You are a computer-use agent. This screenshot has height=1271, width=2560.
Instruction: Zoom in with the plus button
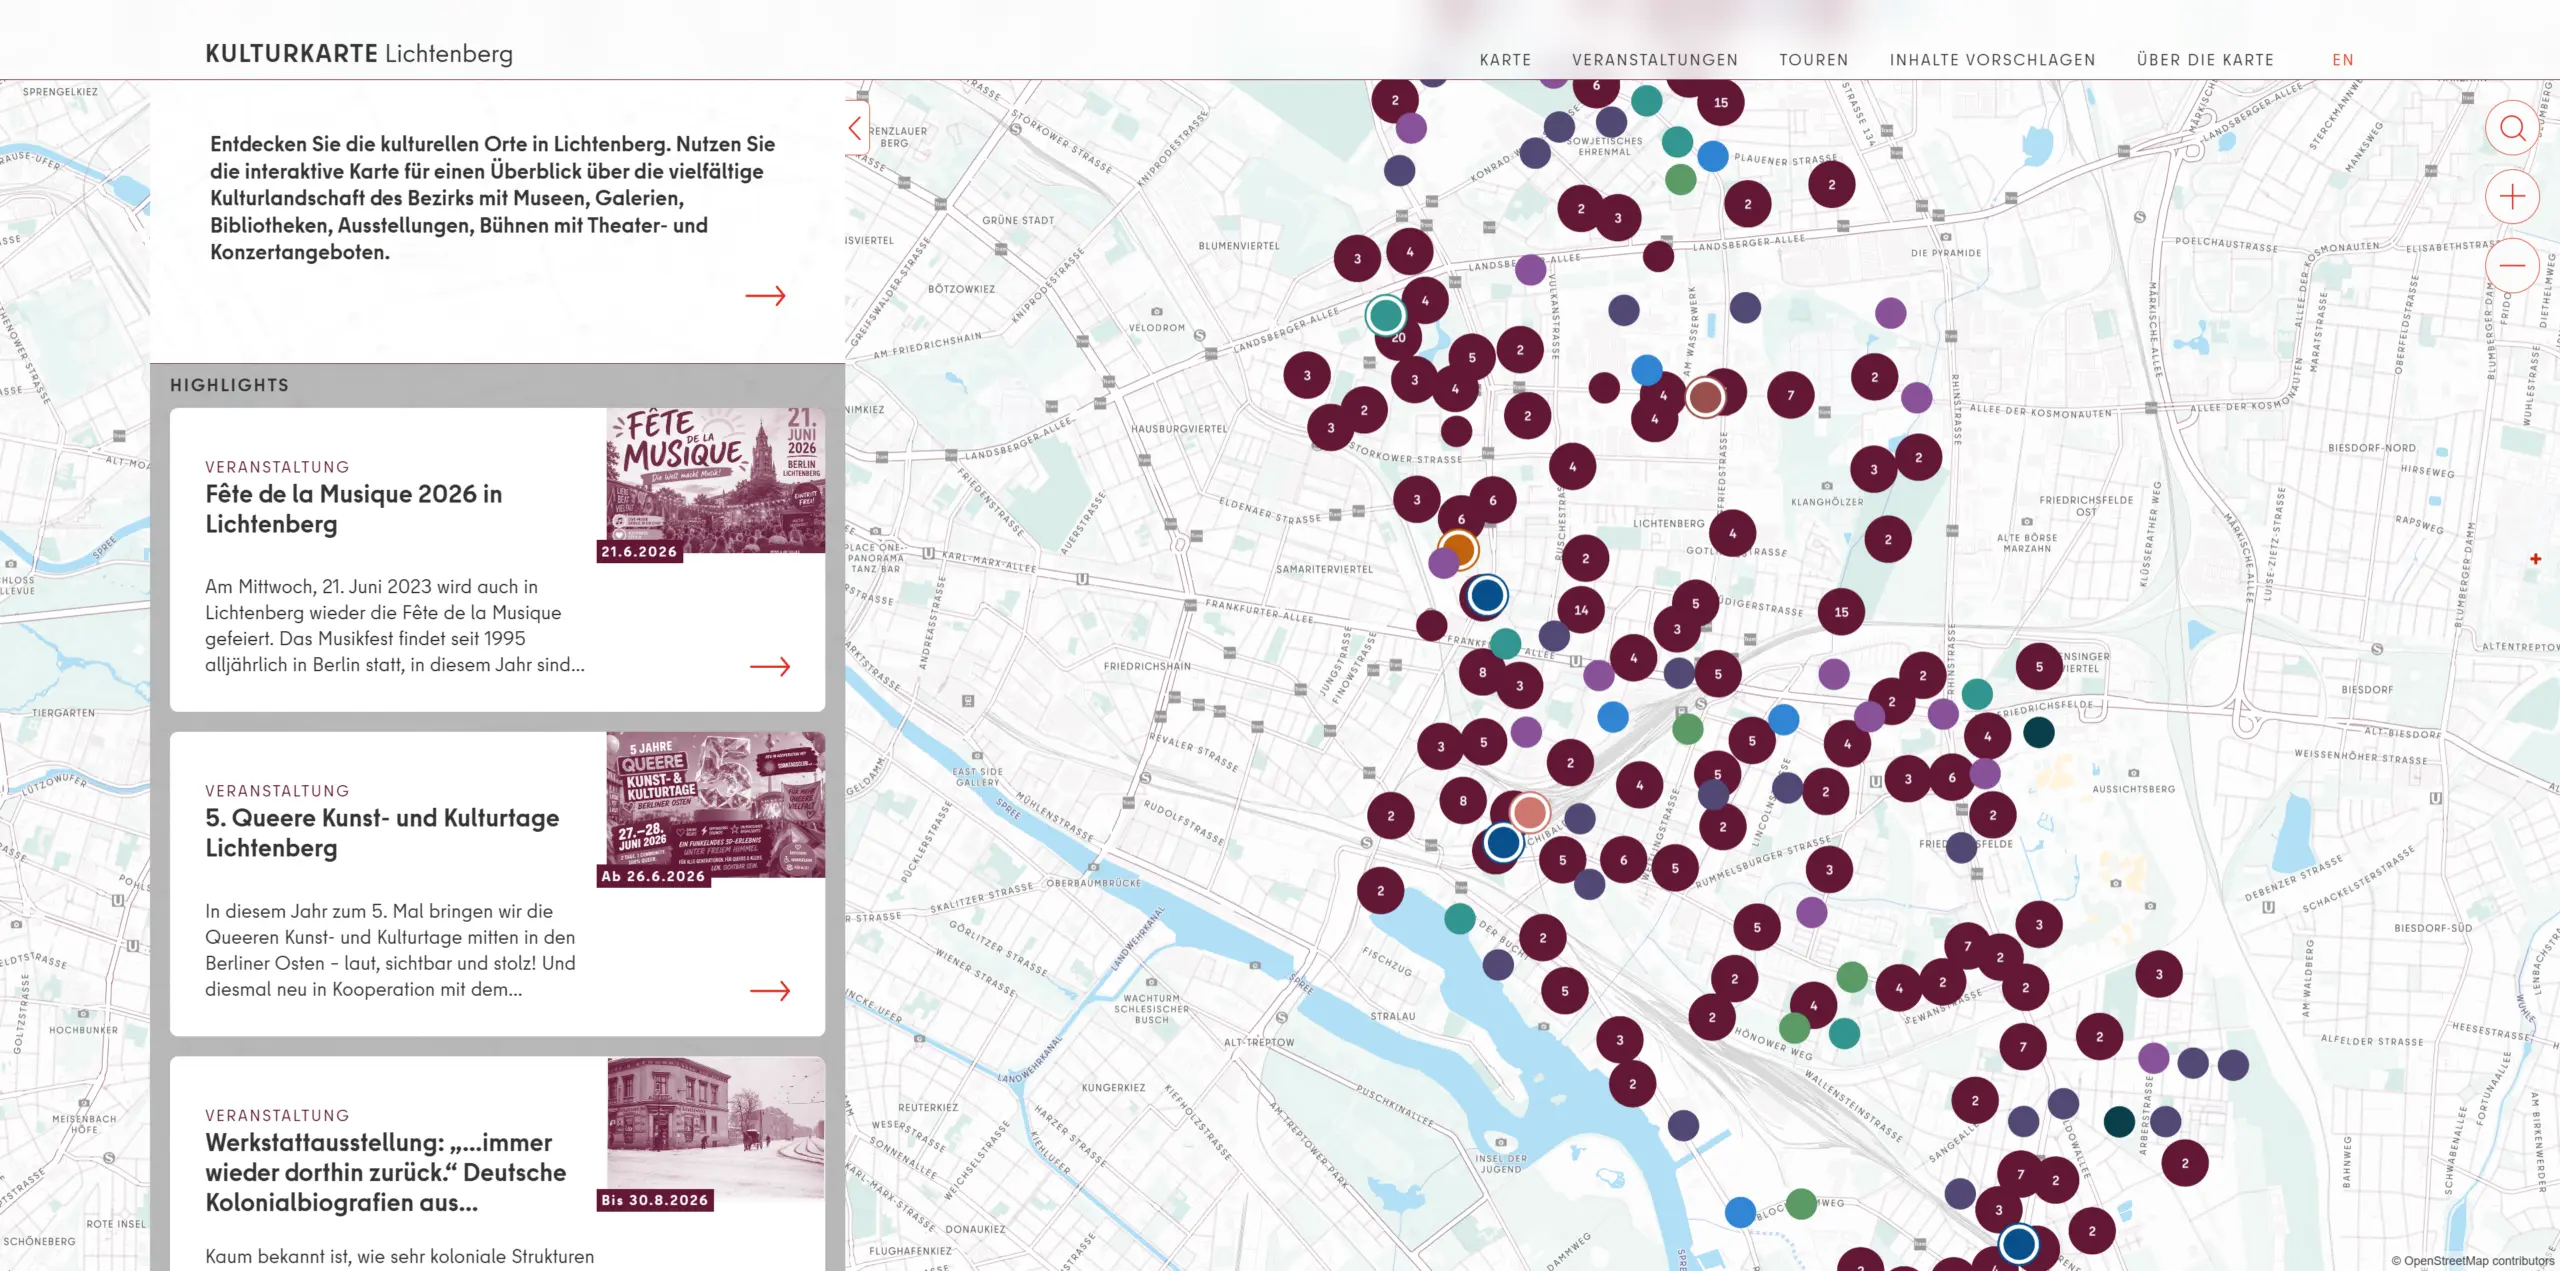[x=2512, y=197]
